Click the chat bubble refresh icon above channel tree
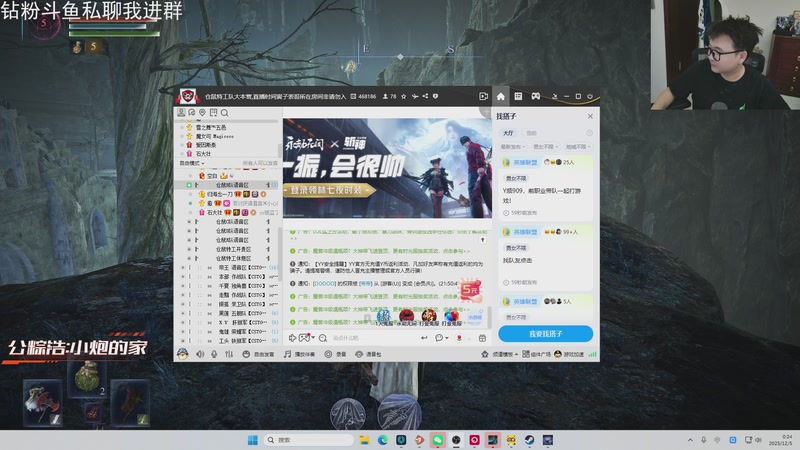The image size is (800, 450). (191, 113)
